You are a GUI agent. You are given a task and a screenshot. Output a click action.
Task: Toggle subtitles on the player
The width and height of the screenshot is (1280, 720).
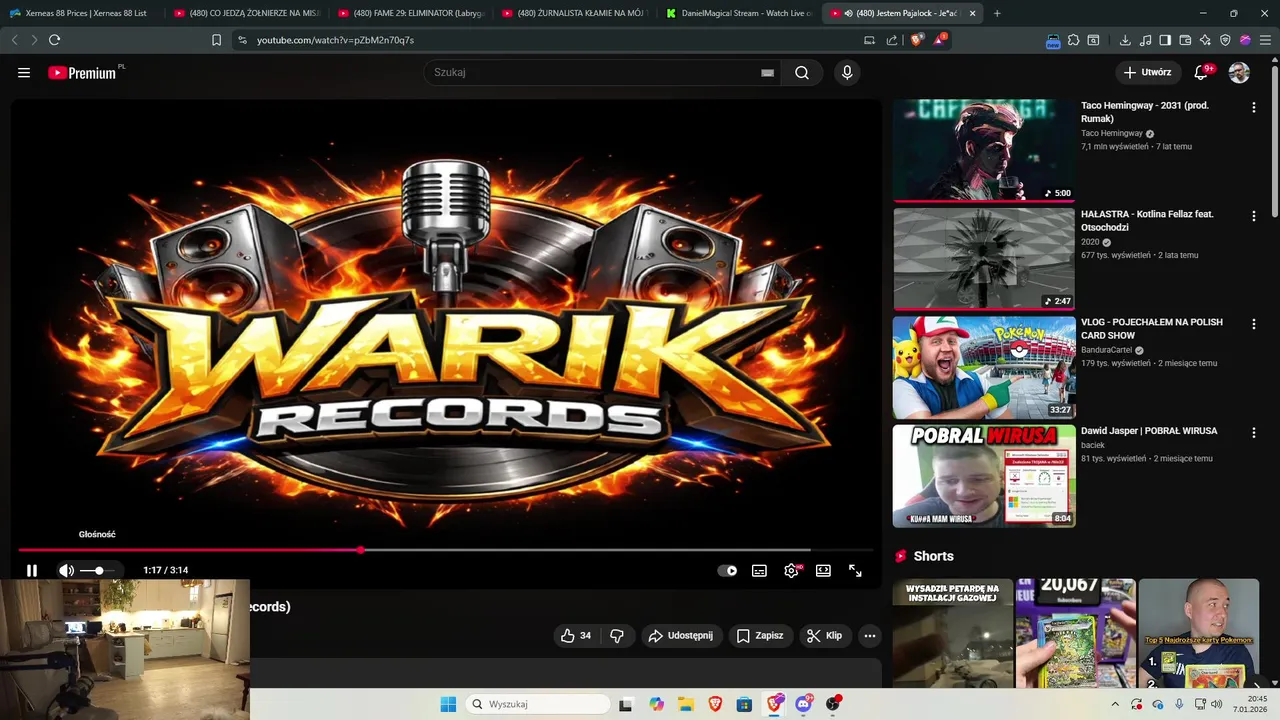coord(759,570)
